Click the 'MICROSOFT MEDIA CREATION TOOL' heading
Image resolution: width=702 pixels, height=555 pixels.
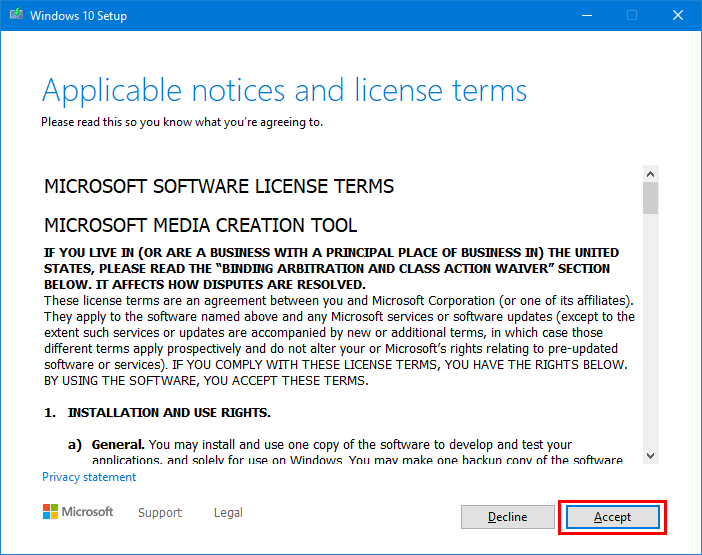point(200,225)
